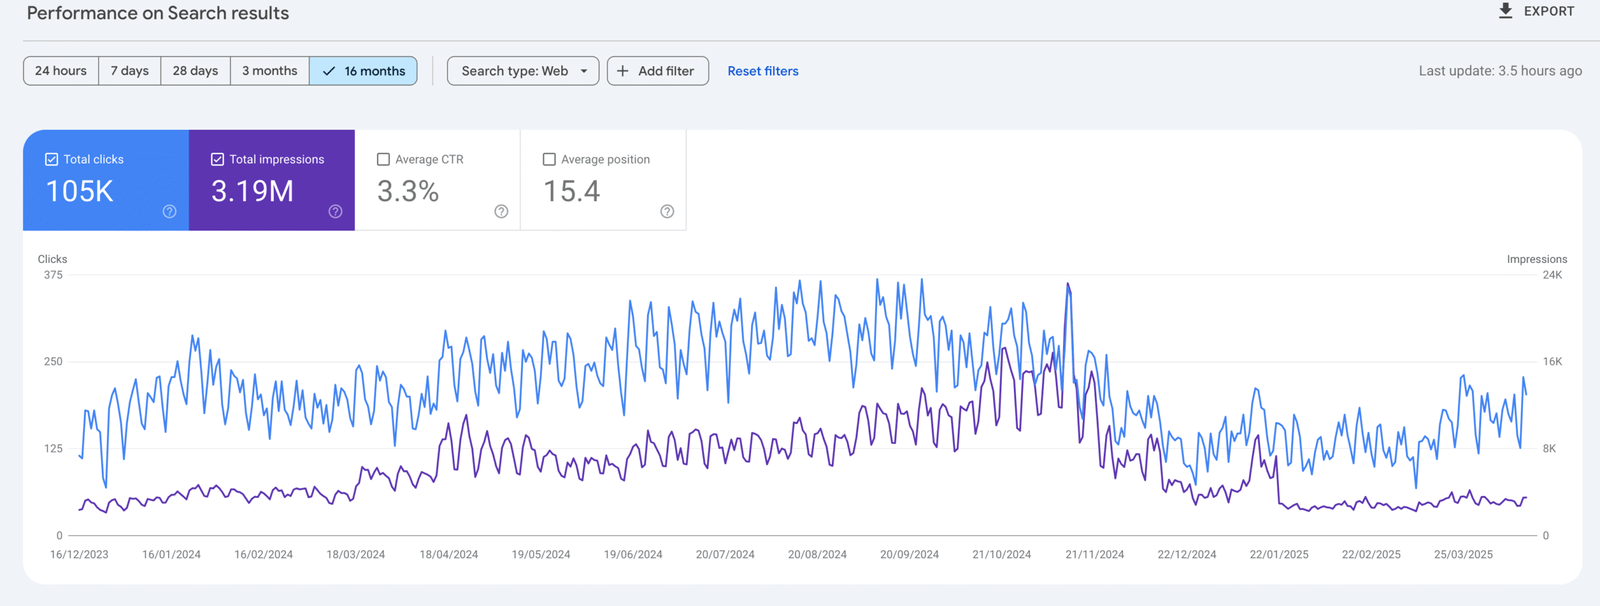Select the 7 days date range
This screenshot has width=1600, height=606.
[x=130, y=71]
